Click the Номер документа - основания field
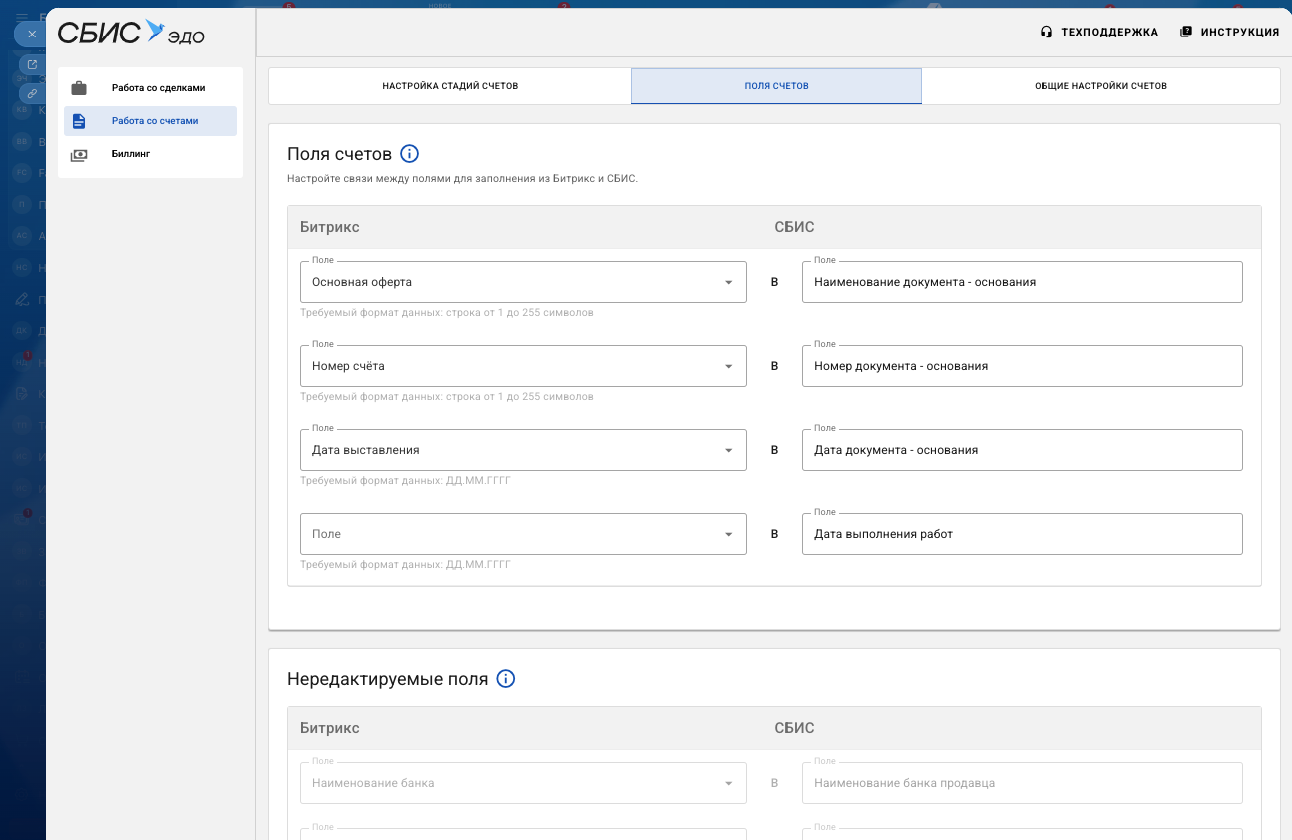 tap(1021, 367)
